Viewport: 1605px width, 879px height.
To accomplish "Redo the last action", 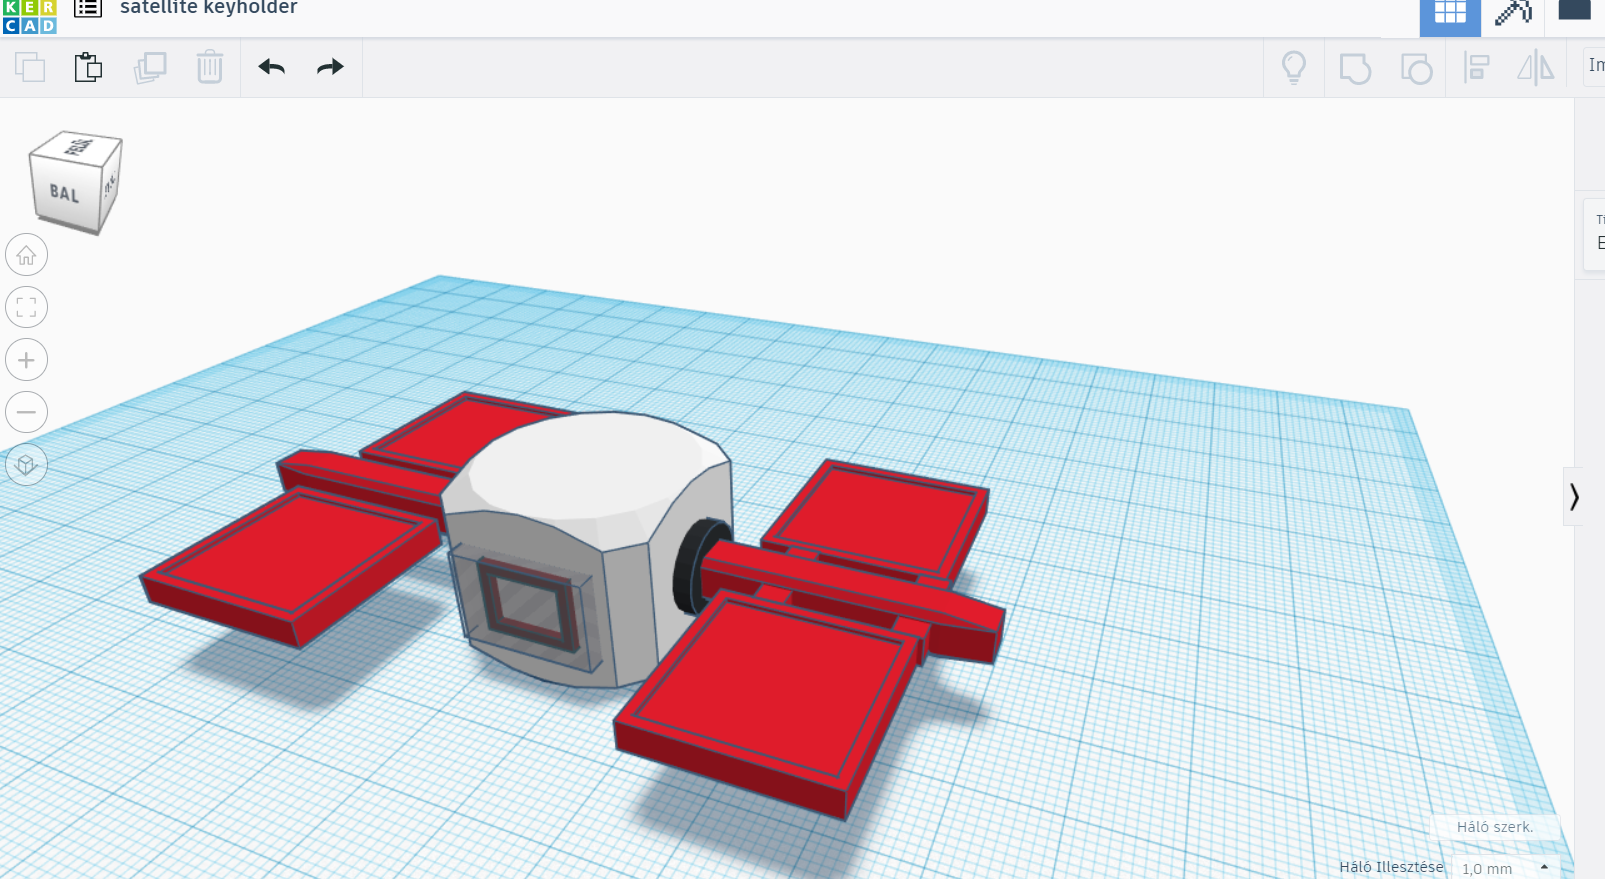I will pyautogui.click(x=330, y=67).
